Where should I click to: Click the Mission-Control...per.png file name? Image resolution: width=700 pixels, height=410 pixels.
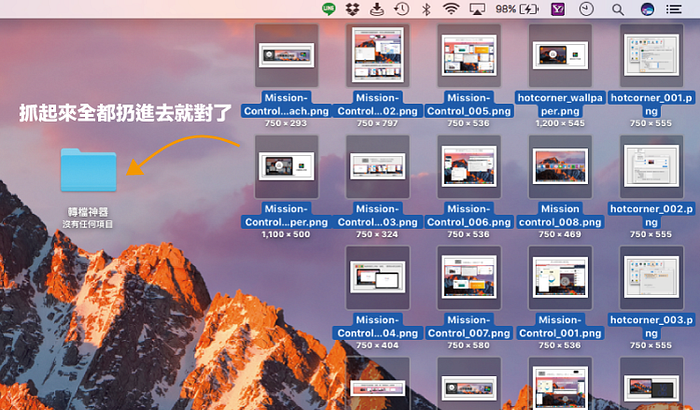tap(287, 215)
